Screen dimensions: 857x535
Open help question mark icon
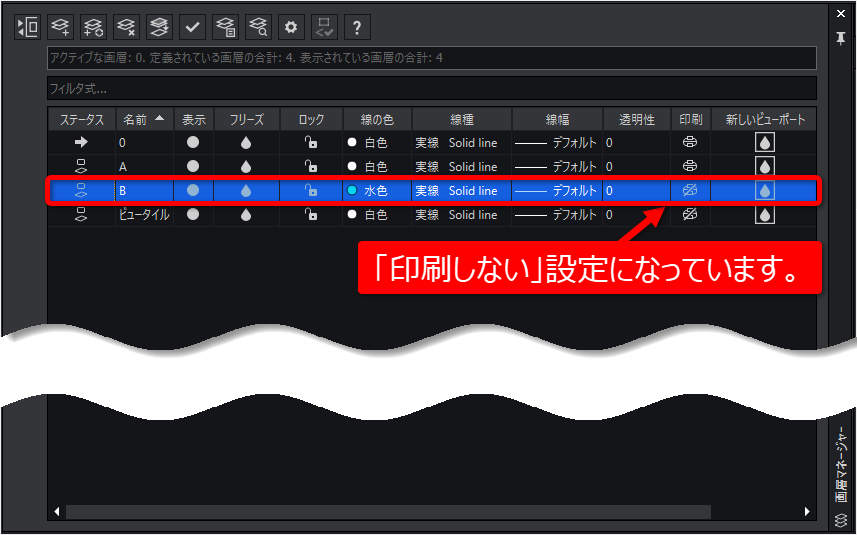click(x=357, y=27)
